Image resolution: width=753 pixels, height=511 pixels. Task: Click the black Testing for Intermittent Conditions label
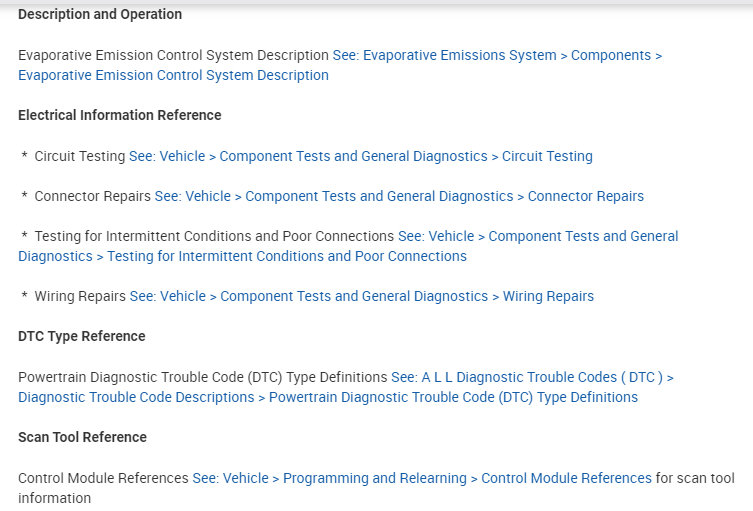214,237
